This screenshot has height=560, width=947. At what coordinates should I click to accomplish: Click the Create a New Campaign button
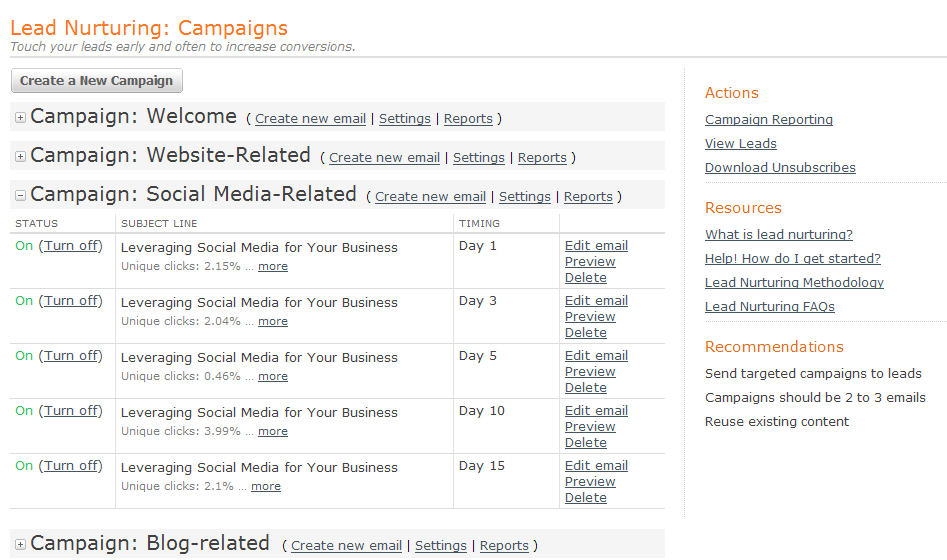(x=97, y=81)
